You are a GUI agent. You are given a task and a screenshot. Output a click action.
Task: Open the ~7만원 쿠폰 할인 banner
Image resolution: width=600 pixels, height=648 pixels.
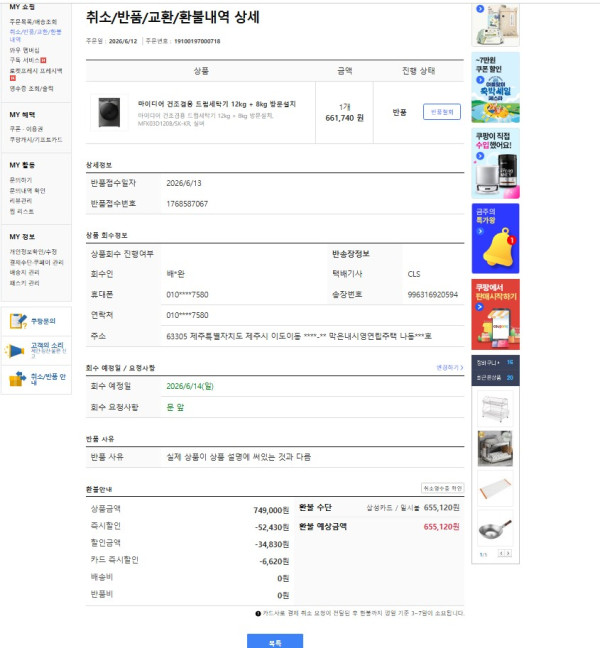click(495, 87)
